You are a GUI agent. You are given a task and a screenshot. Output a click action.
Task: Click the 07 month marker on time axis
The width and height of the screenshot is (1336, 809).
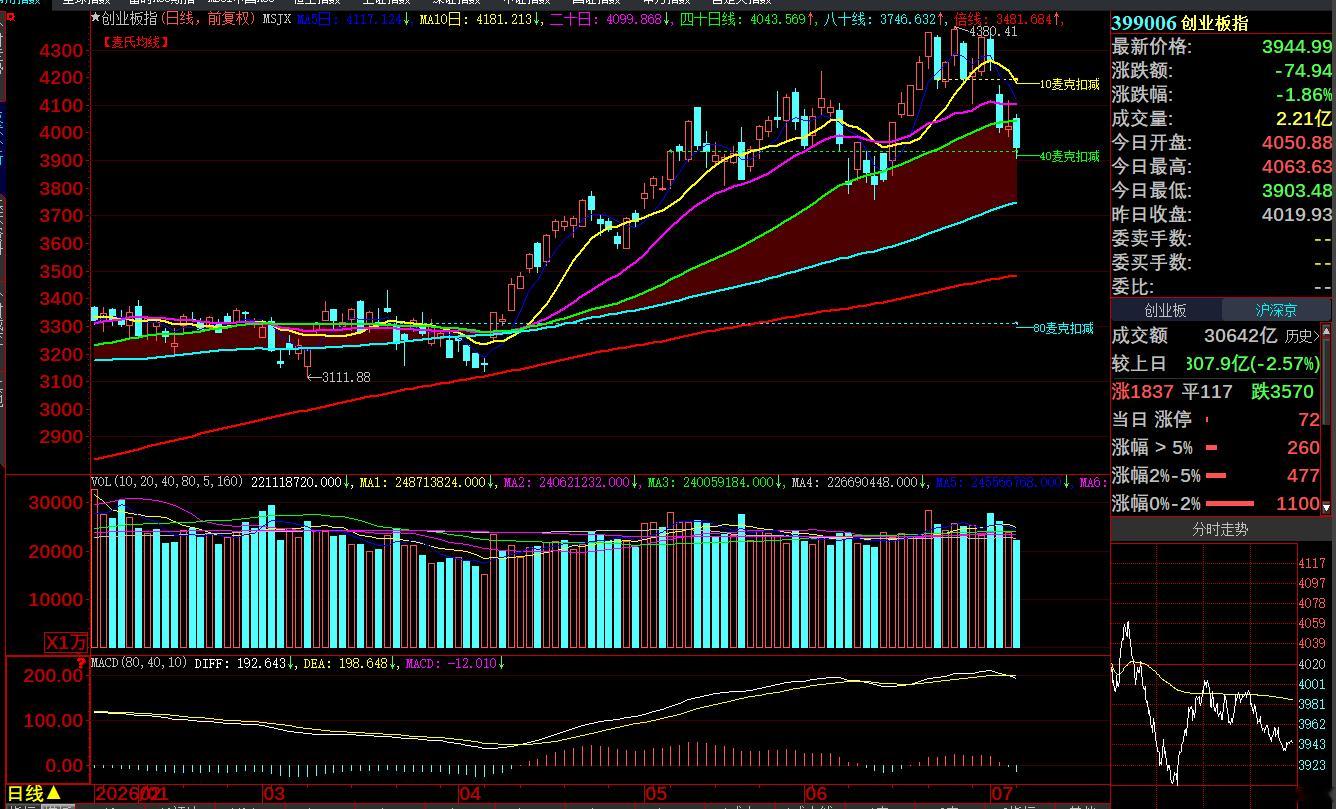pos(1004,794)
